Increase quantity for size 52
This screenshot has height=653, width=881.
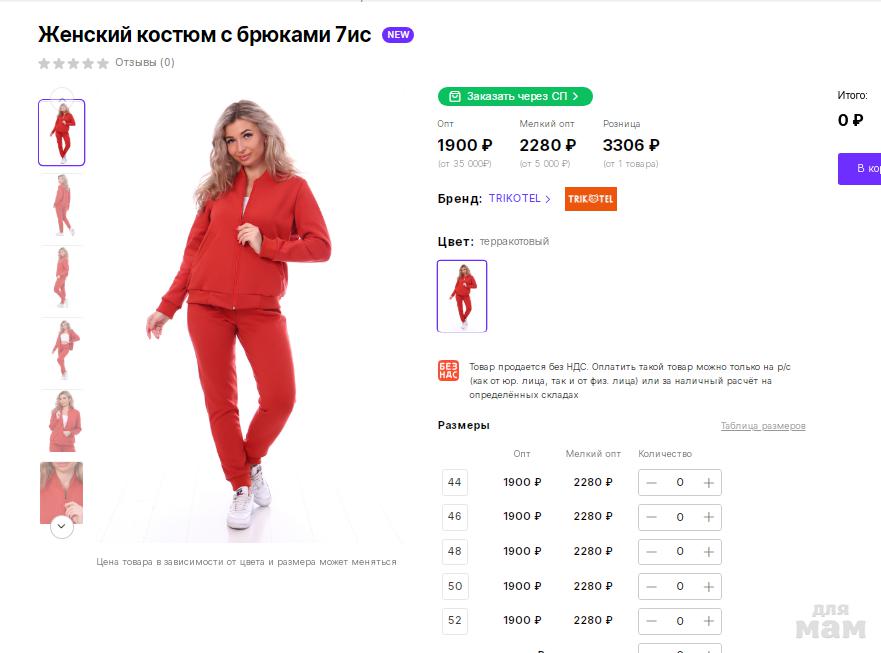709,621
